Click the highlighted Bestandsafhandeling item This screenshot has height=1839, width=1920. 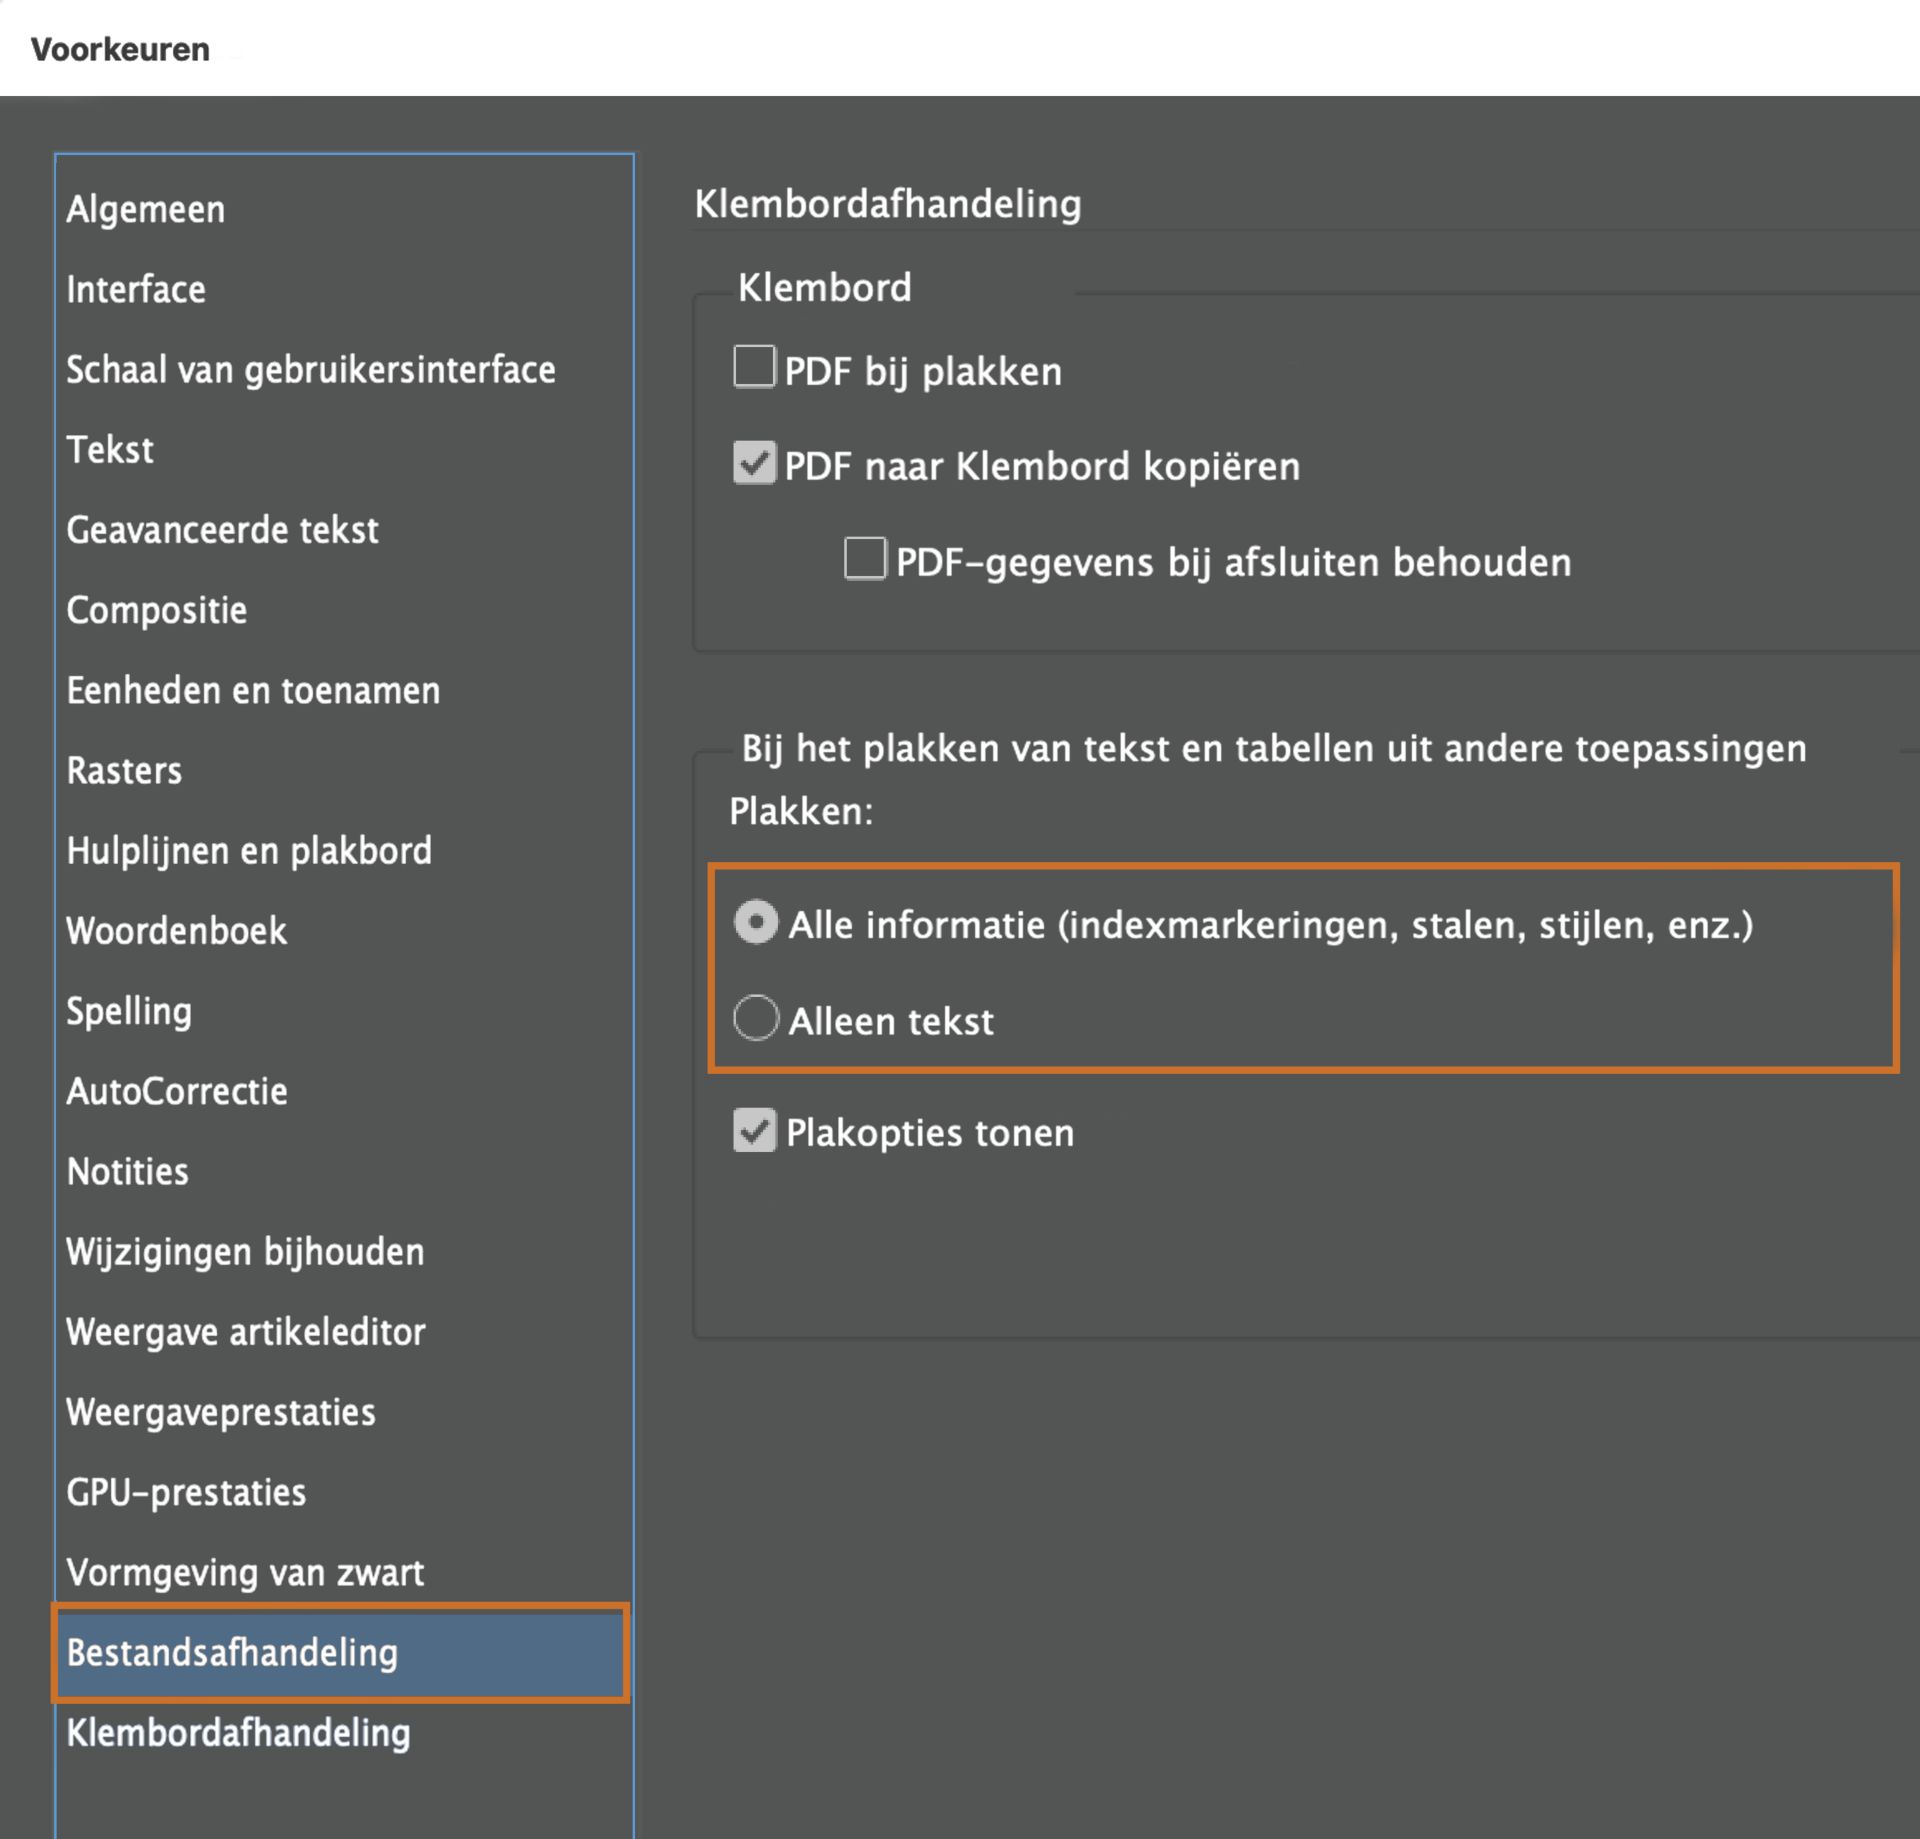232,1652
